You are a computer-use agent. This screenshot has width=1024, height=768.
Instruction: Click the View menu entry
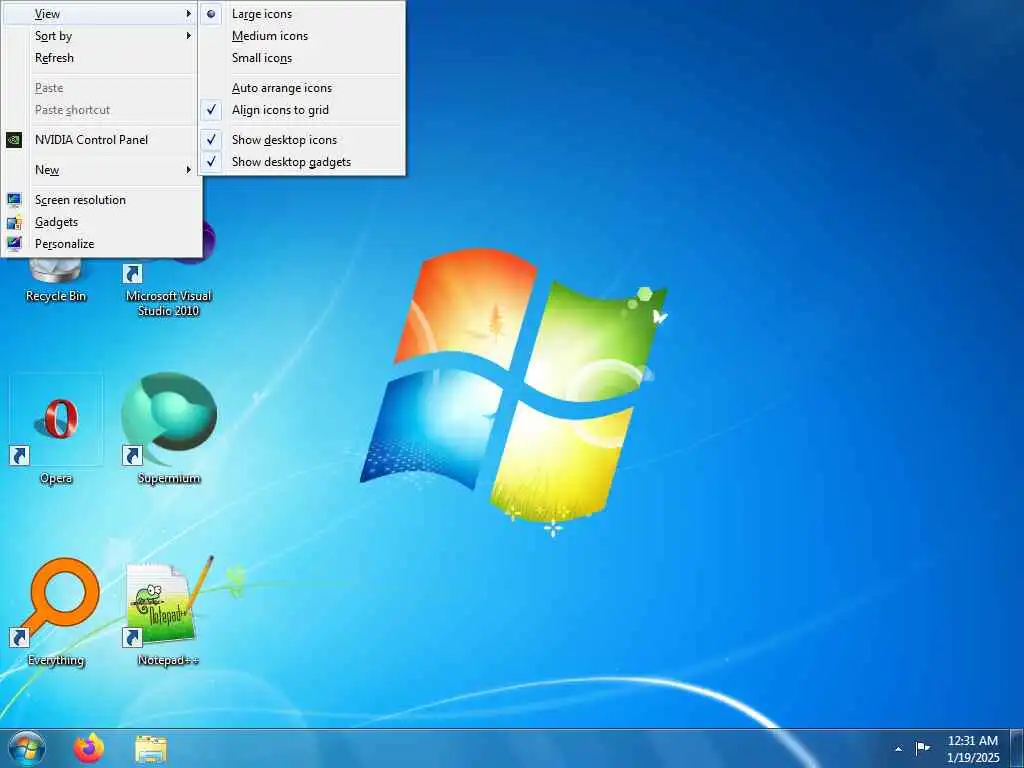pyautogui.click(x=102, y=14)
